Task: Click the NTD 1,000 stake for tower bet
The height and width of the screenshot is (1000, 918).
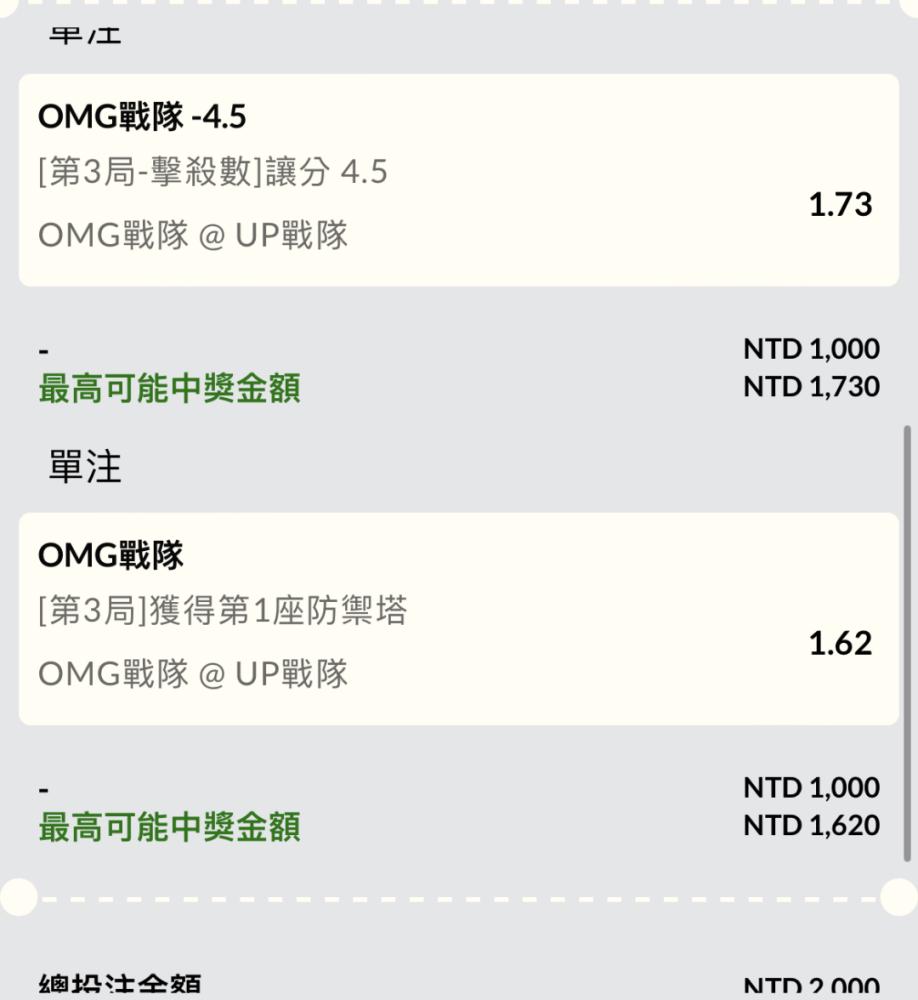Action: 811,788
